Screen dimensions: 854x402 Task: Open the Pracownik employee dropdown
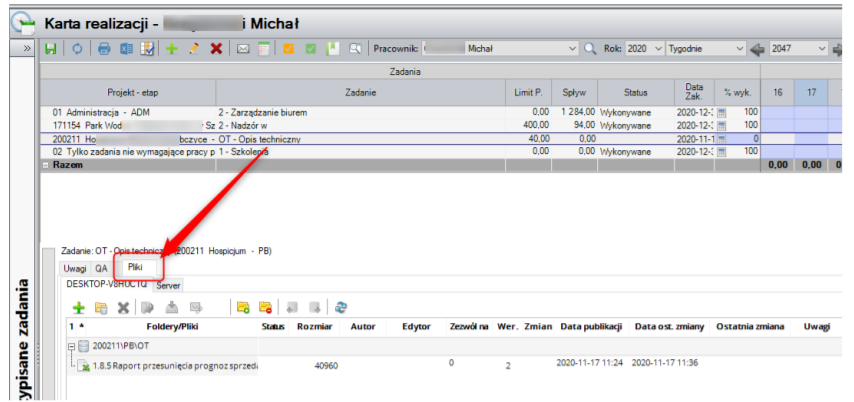572,48
